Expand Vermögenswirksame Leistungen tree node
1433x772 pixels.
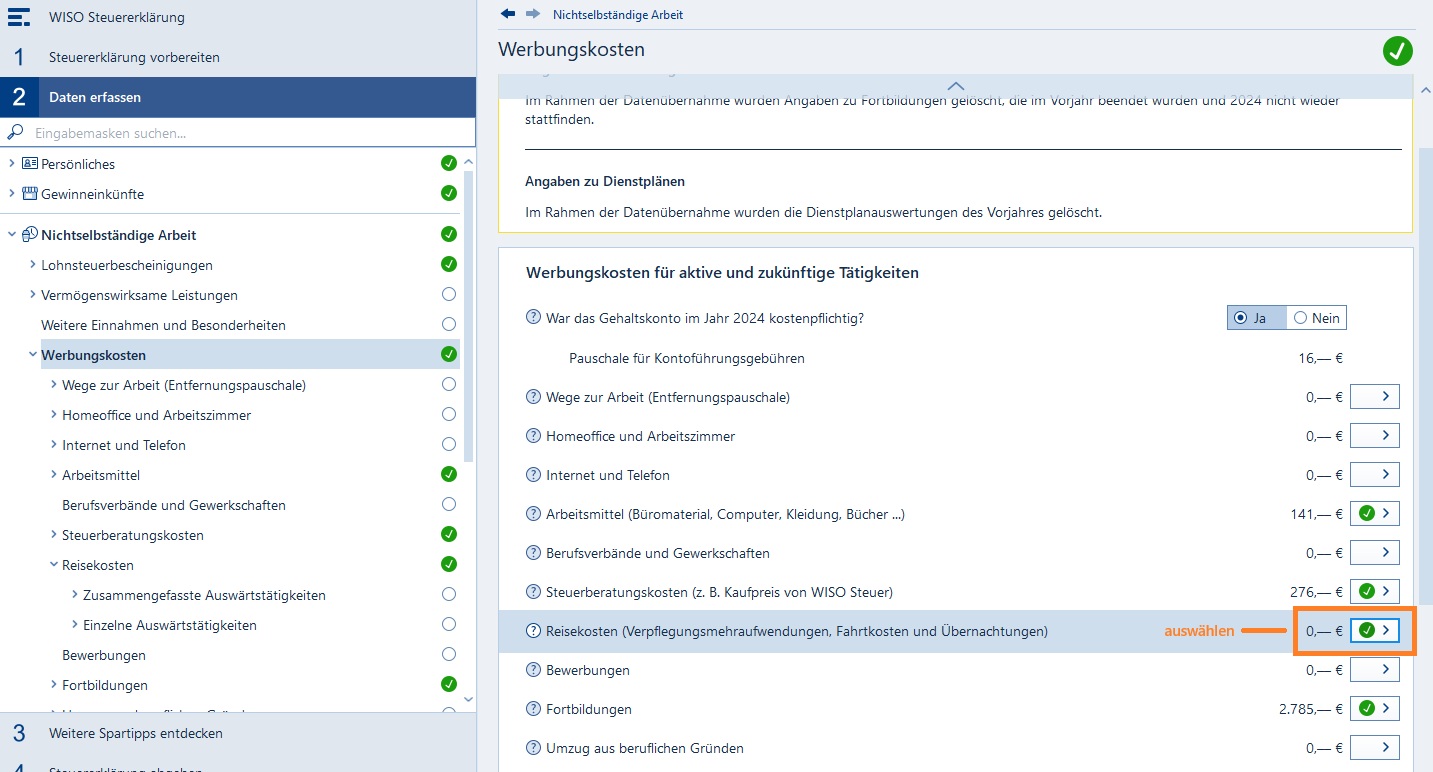pos(33,295)
